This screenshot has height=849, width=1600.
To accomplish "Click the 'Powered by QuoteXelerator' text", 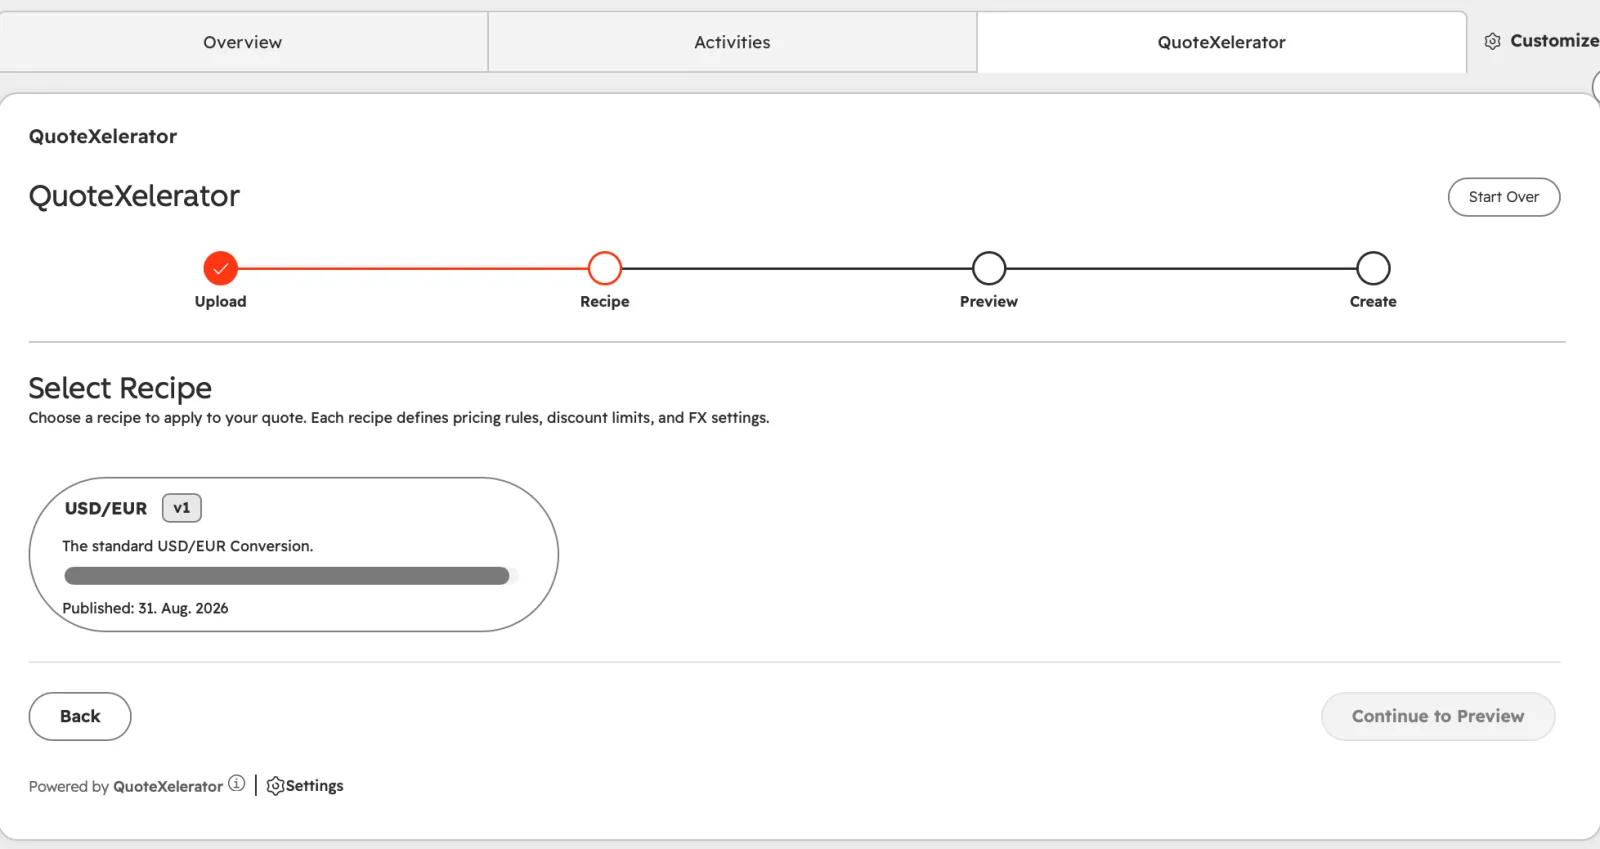I will [126, 786].
